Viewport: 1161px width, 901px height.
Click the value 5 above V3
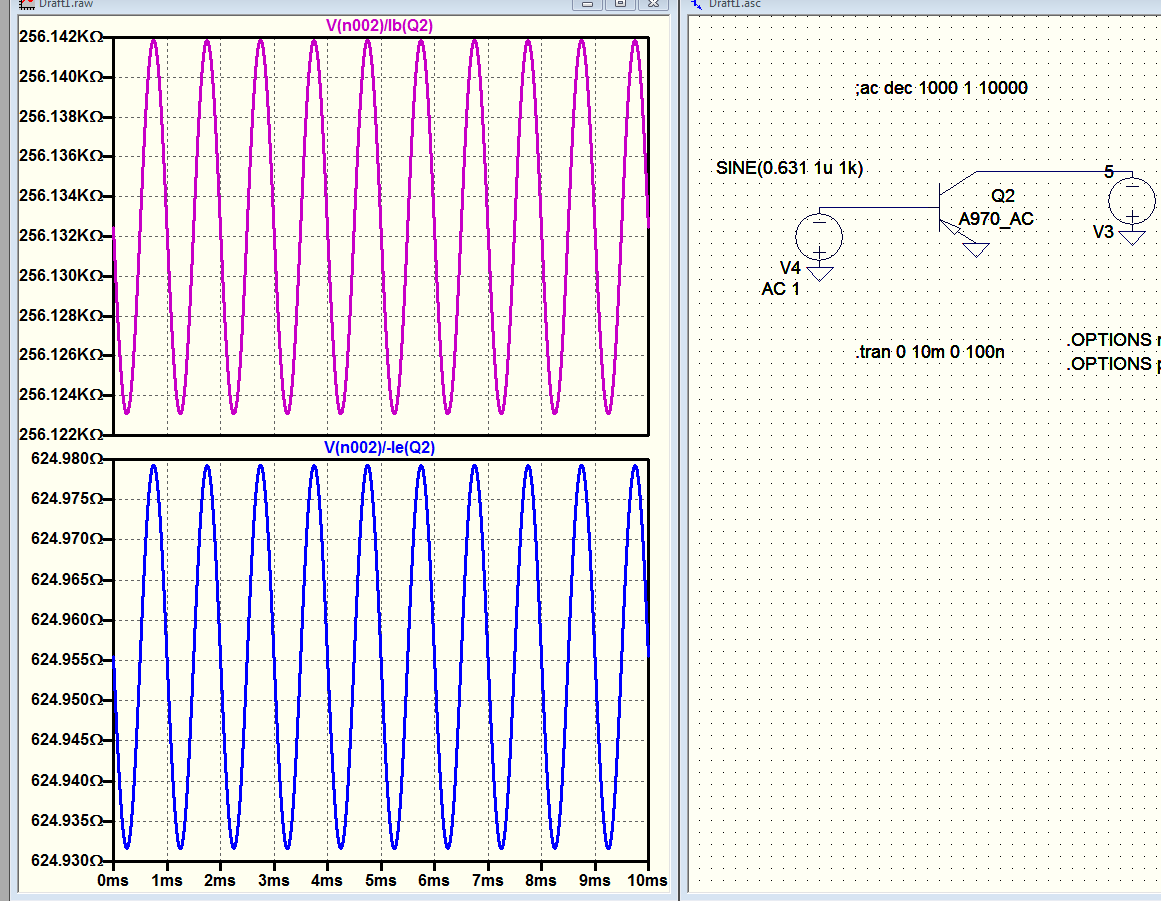point(1108,172)
